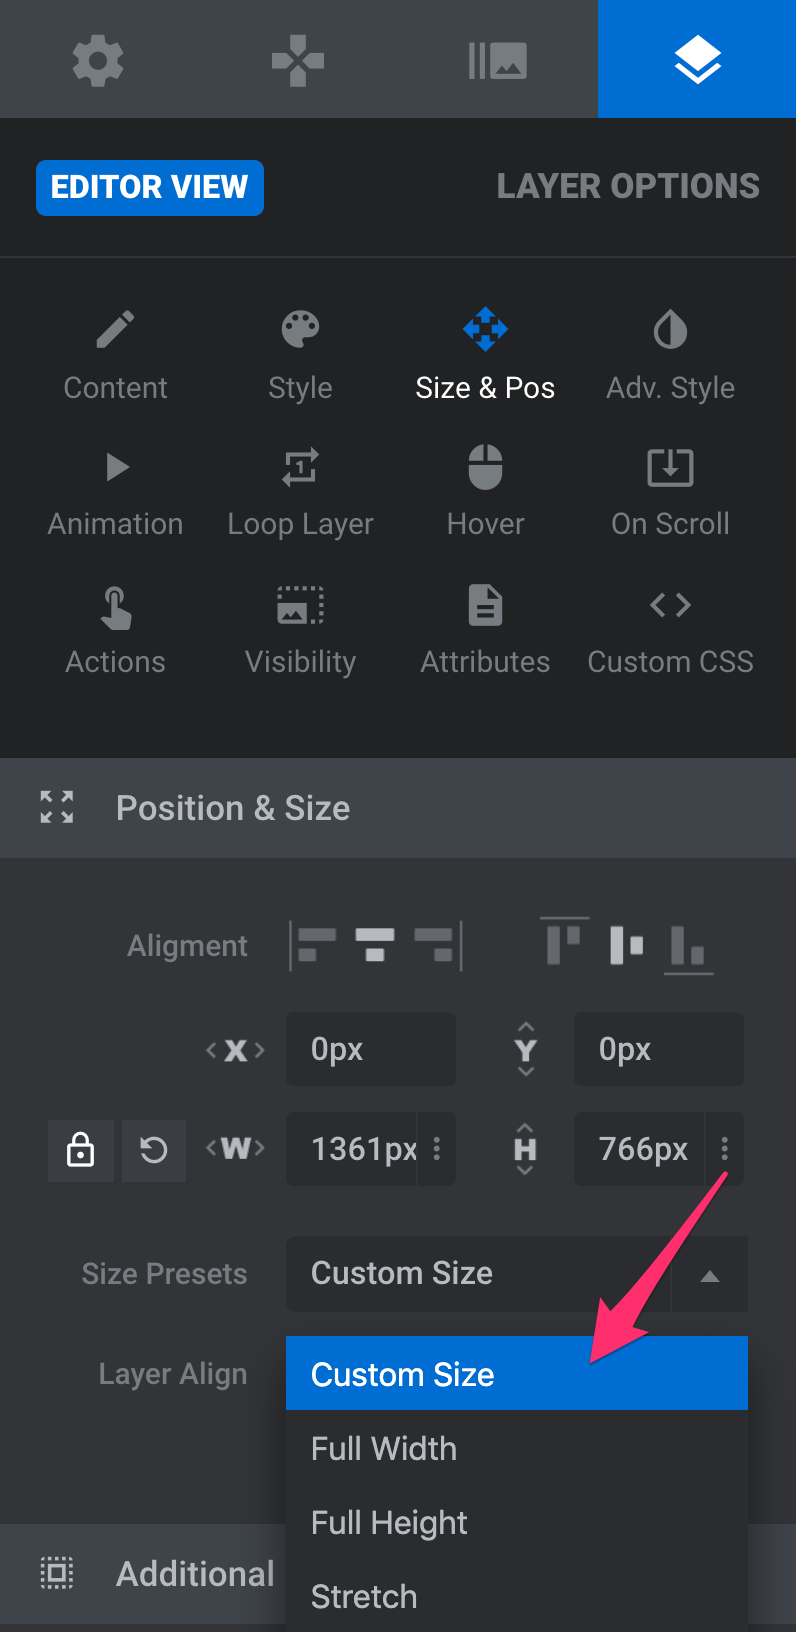Open width field options dots menu
This screenshot has height=1632, width=796.
point(437,1149)
